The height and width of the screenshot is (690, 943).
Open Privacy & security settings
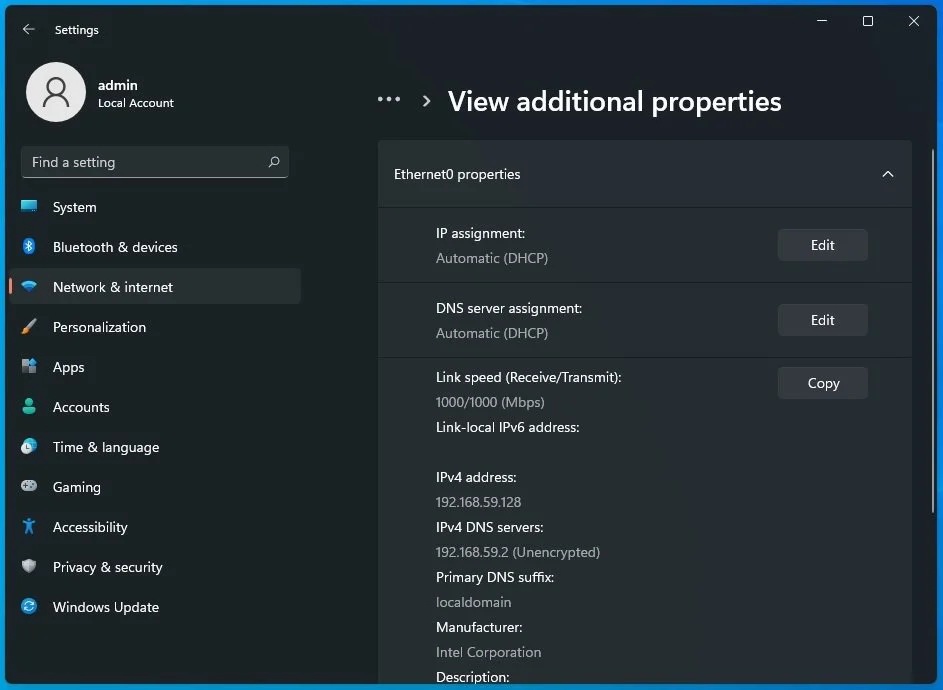[x=155, y=566]
